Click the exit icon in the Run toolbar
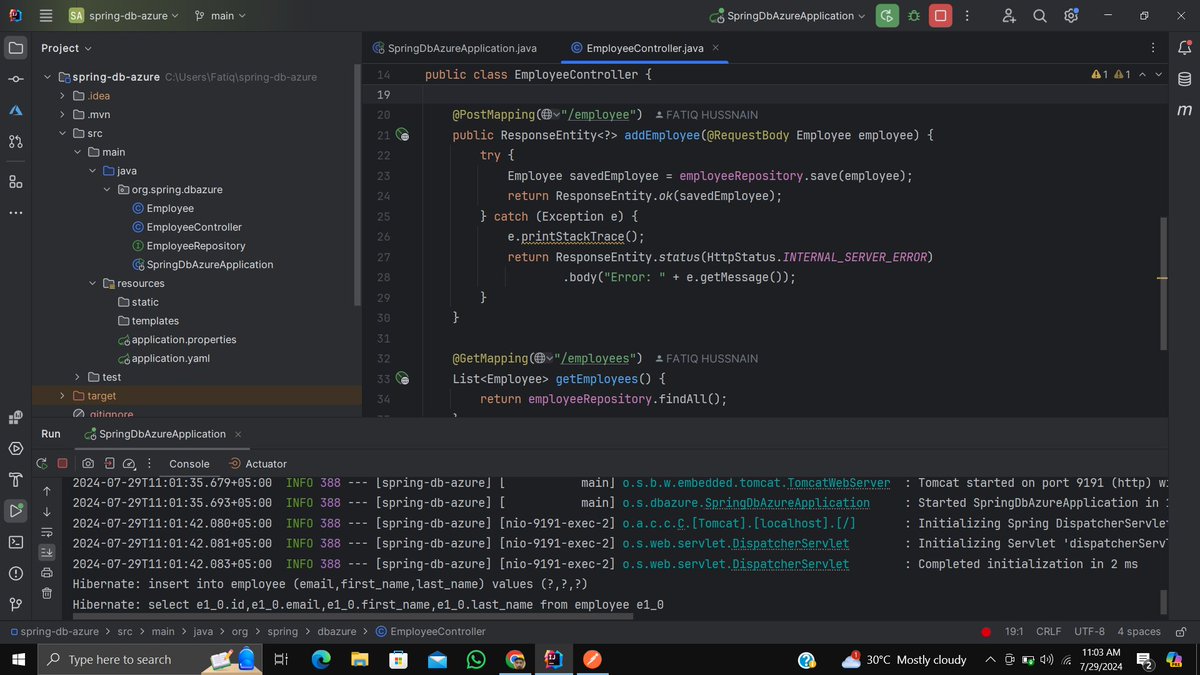Viewport: 1200px width, 675px height. [x=109, y=464]
